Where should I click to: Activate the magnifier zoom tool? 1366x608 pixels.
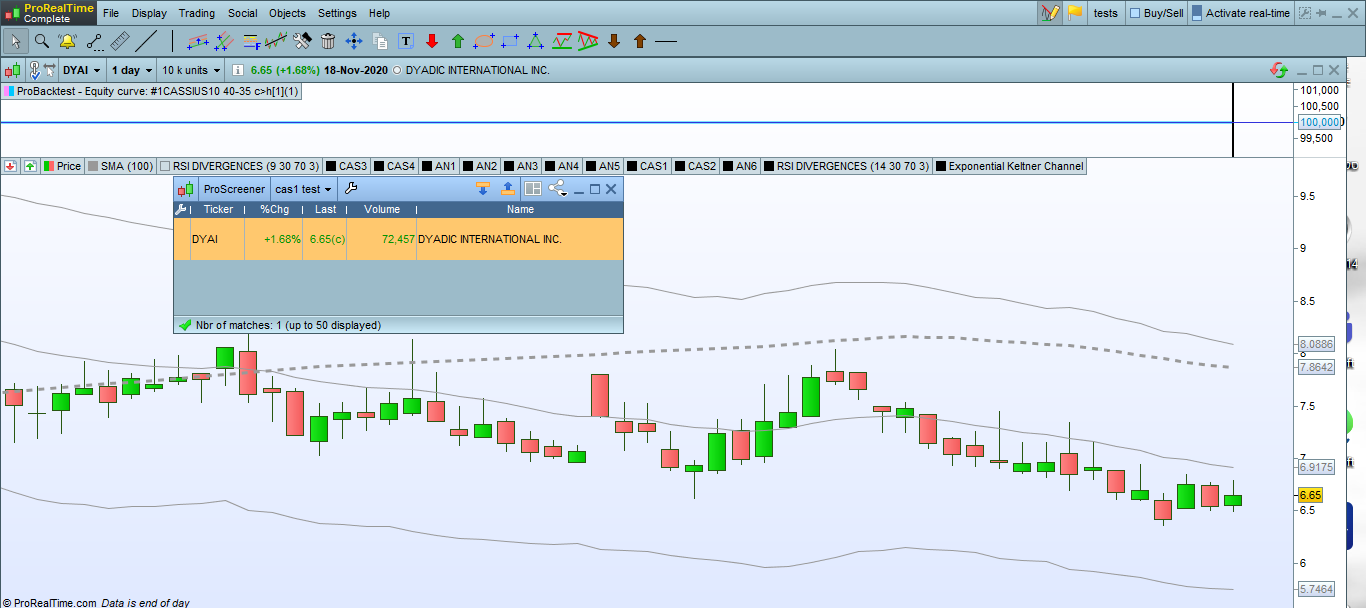coord(42,41)
